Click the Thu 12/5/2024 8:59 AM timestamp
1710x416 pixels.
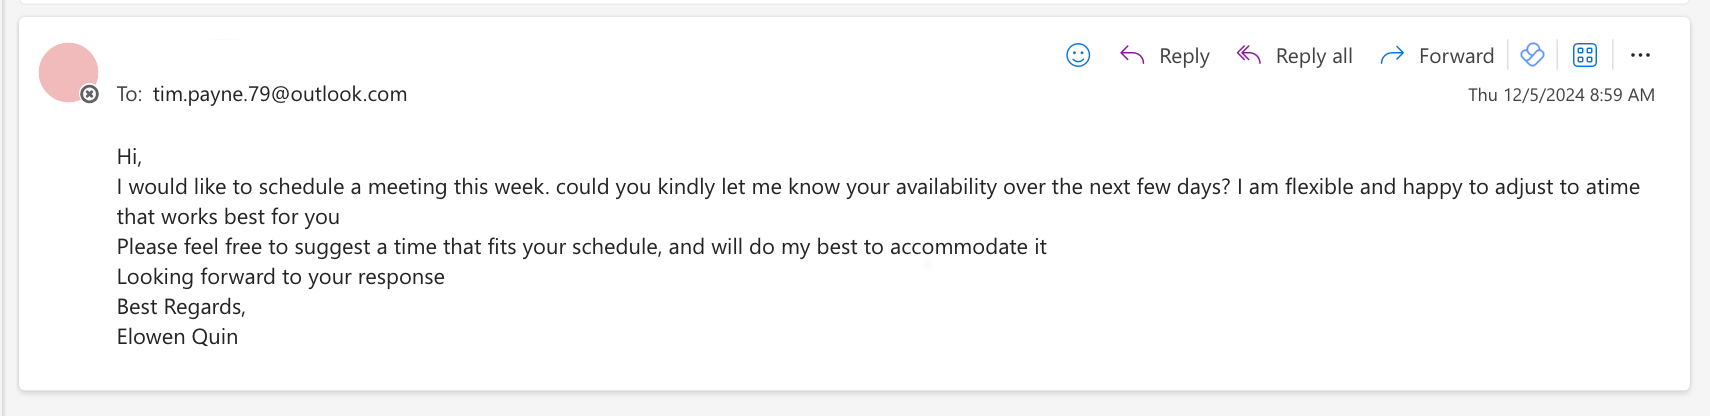(x=1561, y=95)
